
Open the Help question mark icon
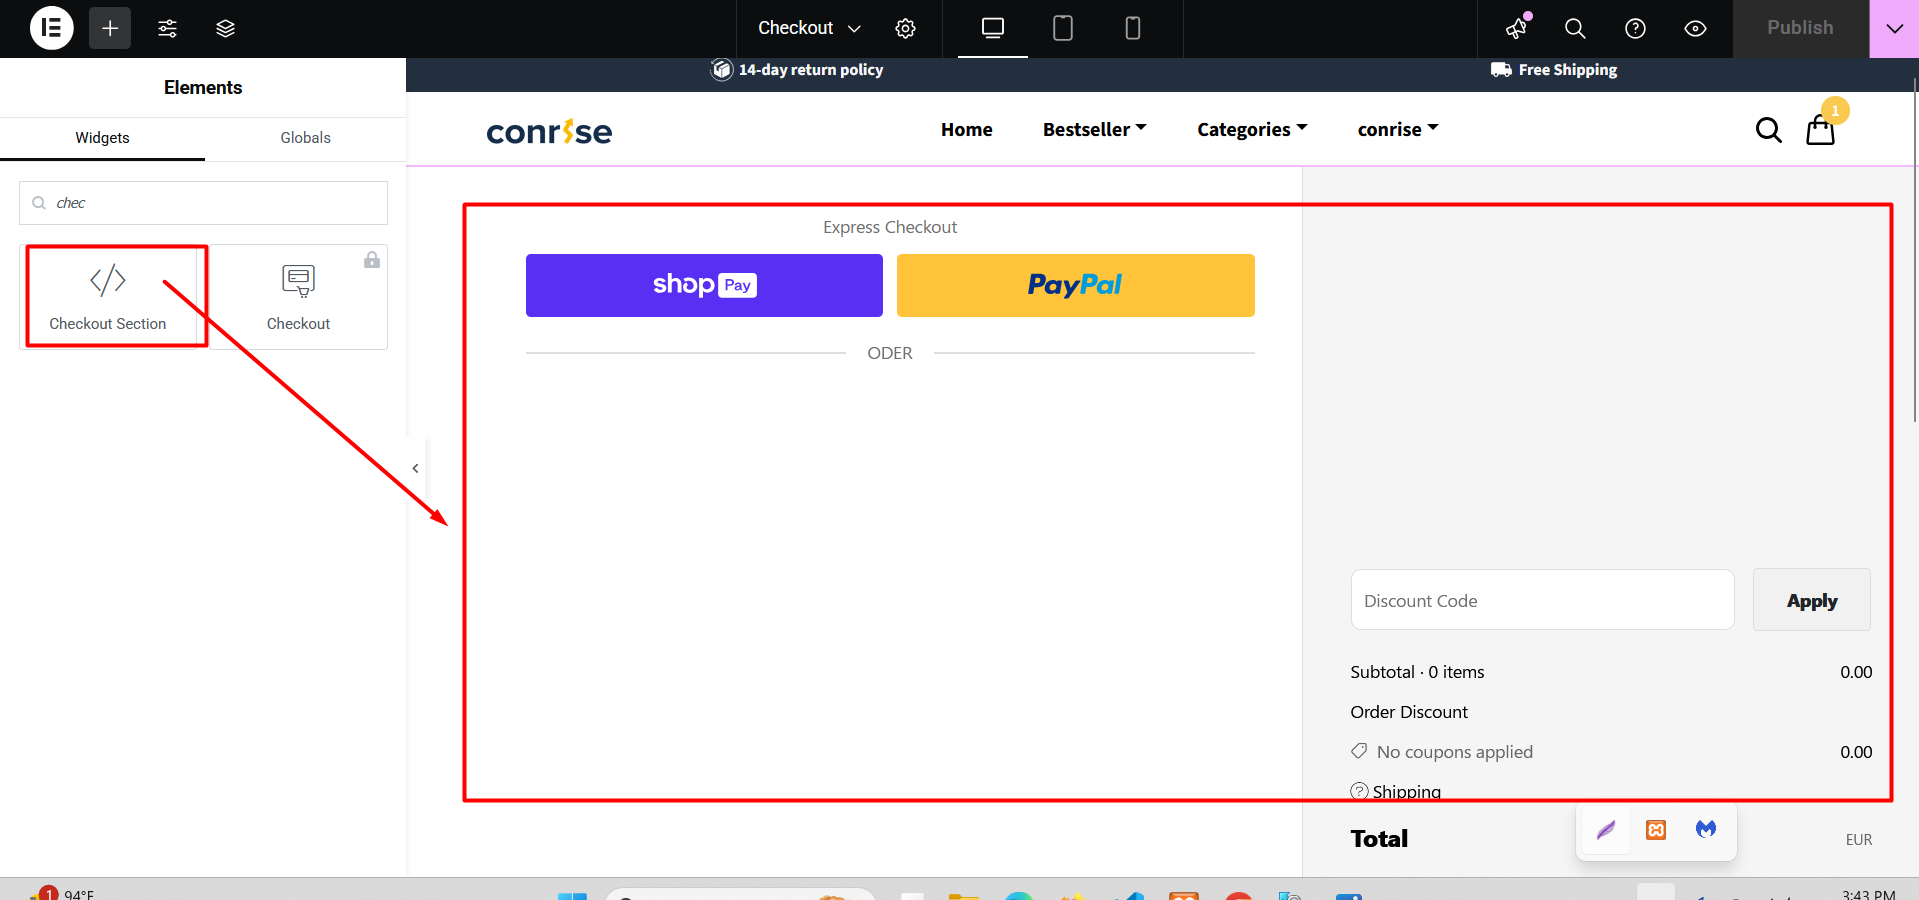coord(1635,28)
